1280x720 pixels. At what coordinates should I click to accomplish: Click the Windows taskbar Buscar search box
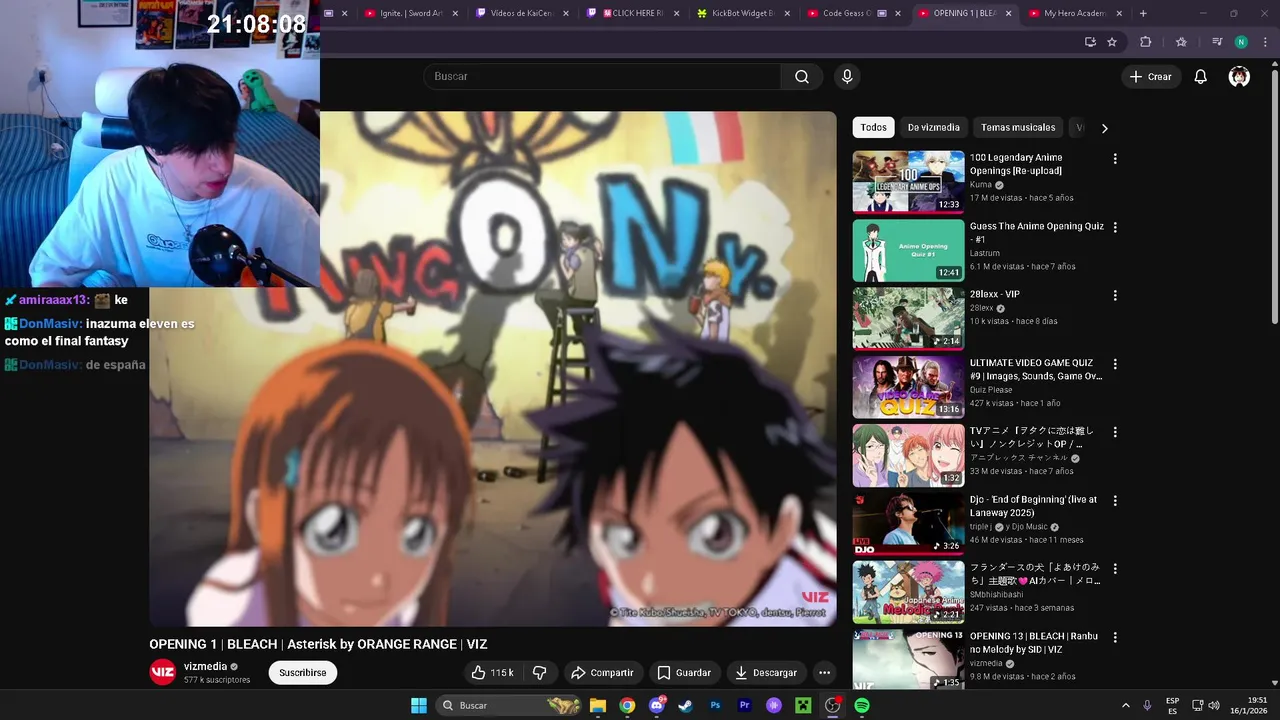click(x=510, y=705)
